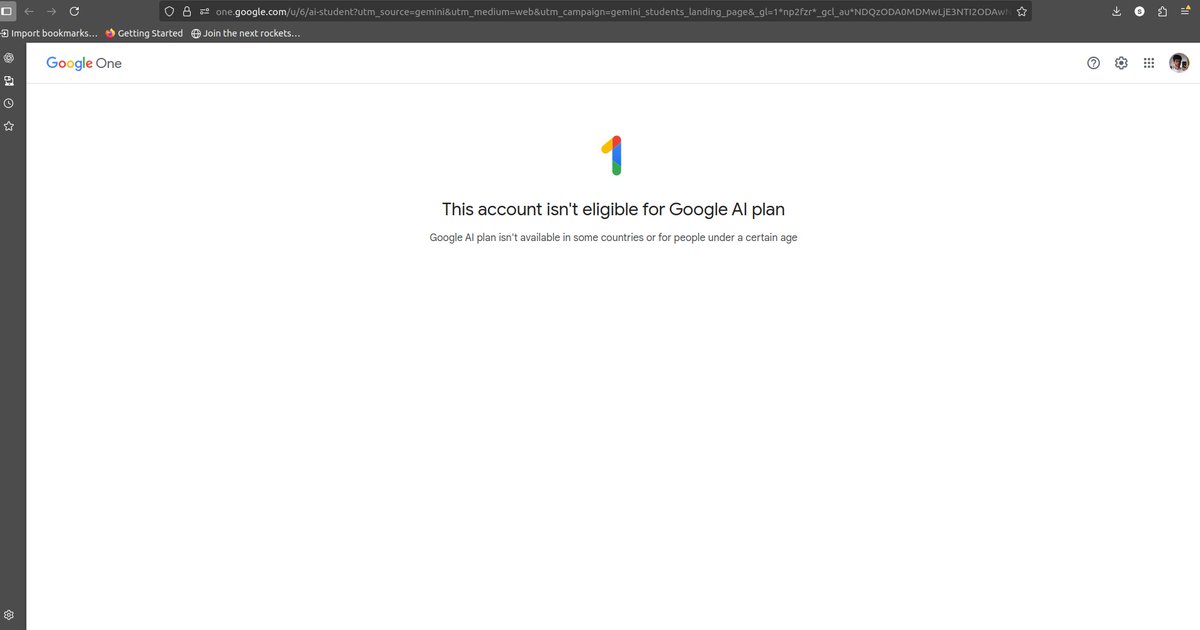Show synced tabs in sidebar
1200x630 pixels.
click(9, 81)
